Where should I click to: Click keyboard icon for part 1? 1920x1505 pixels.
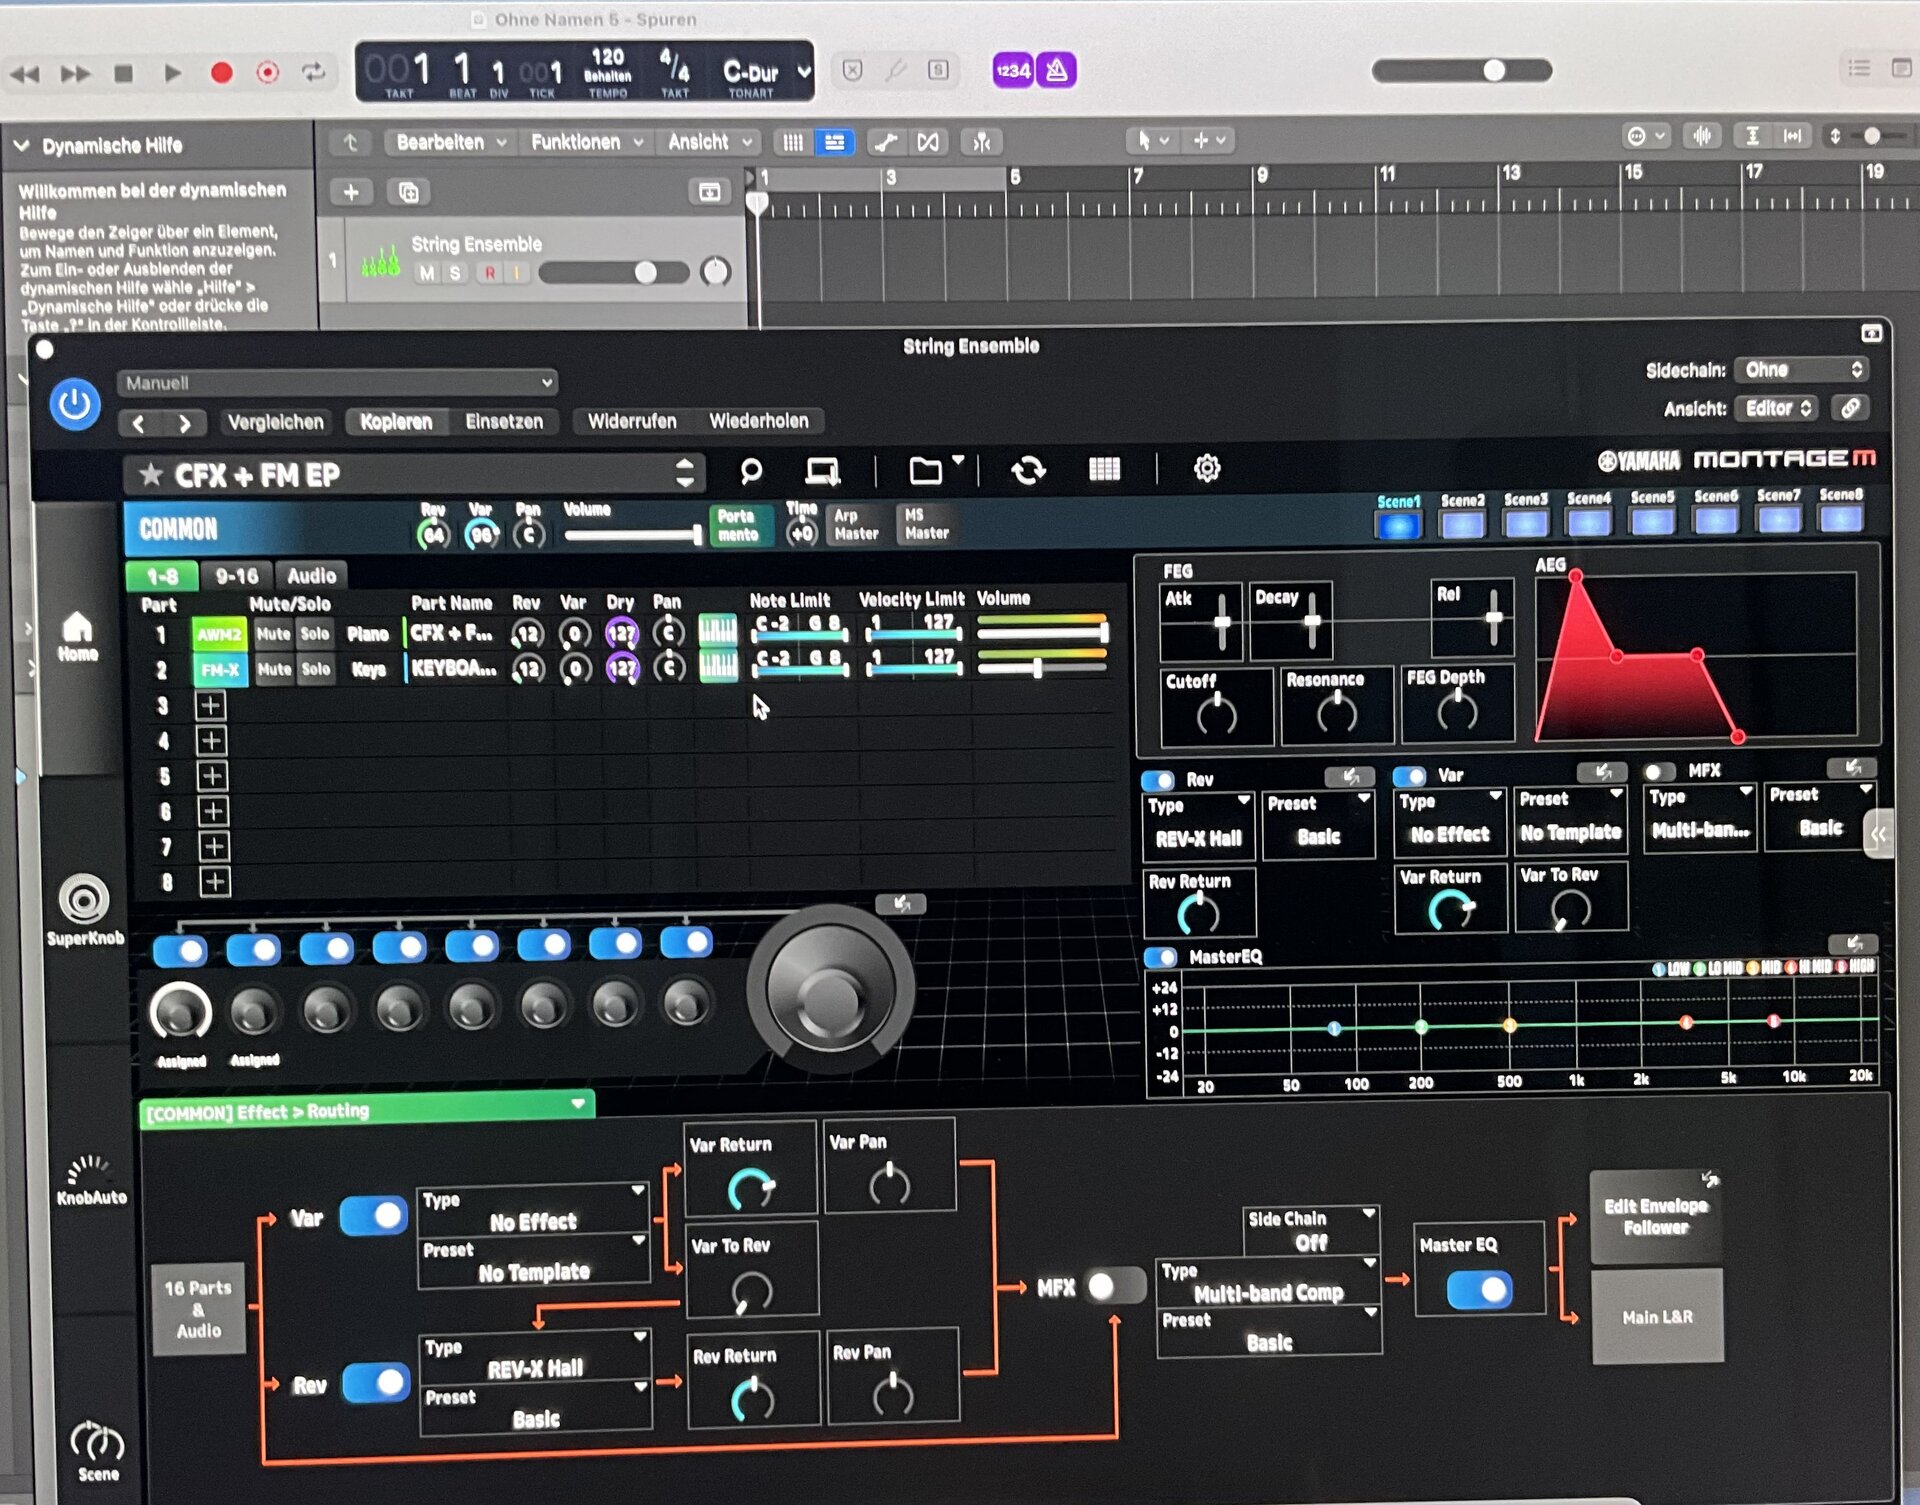pyautogui.click(x=717, y=630)
